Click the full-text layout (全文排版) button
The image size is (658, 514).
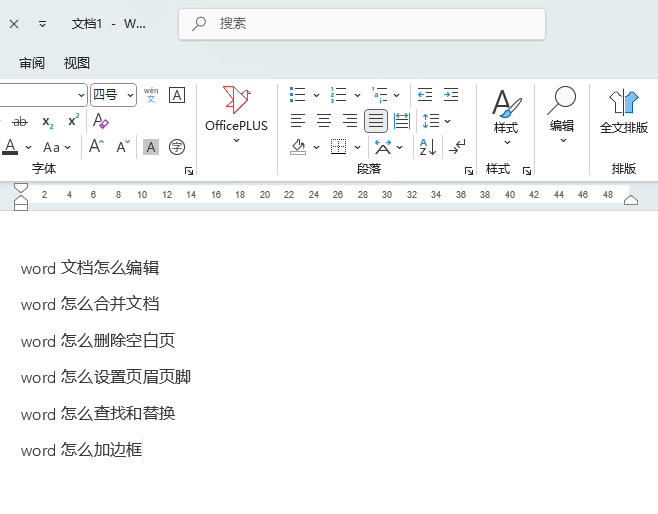tap(624, 112)
